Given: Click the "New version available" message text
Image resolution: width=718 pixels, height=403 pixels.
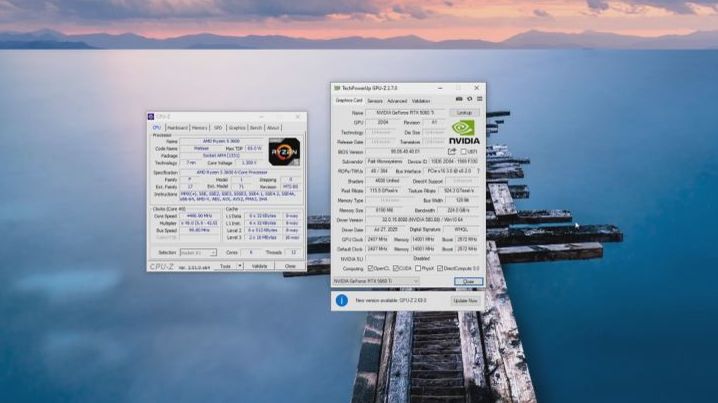Looking at the screenshot, I should click(x=391, y=300).
